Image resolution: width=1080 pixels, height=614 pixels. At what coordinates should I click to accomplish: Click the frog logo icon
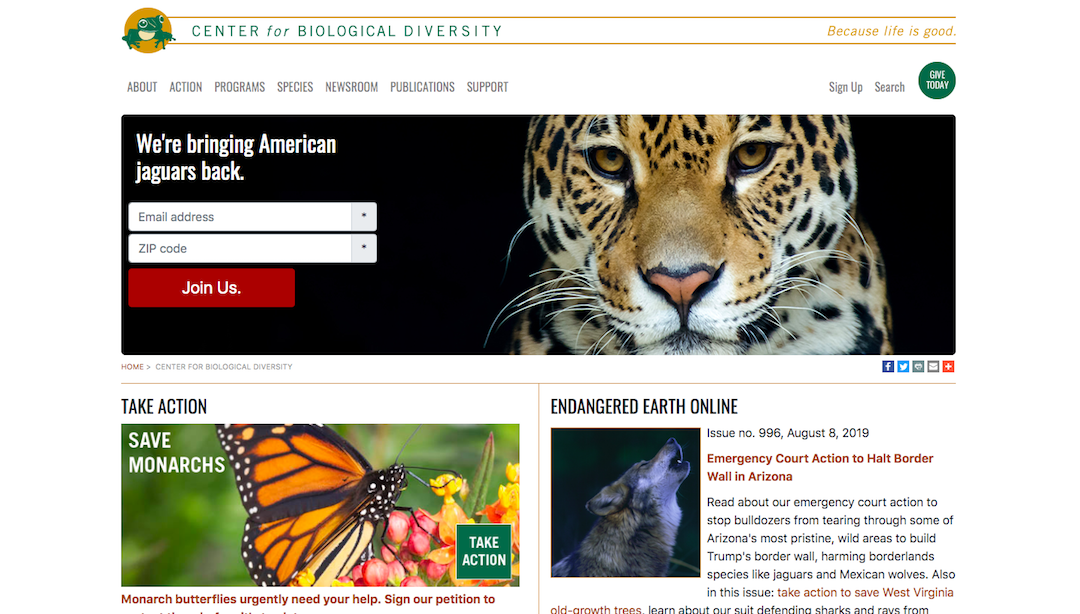point(147,30)
